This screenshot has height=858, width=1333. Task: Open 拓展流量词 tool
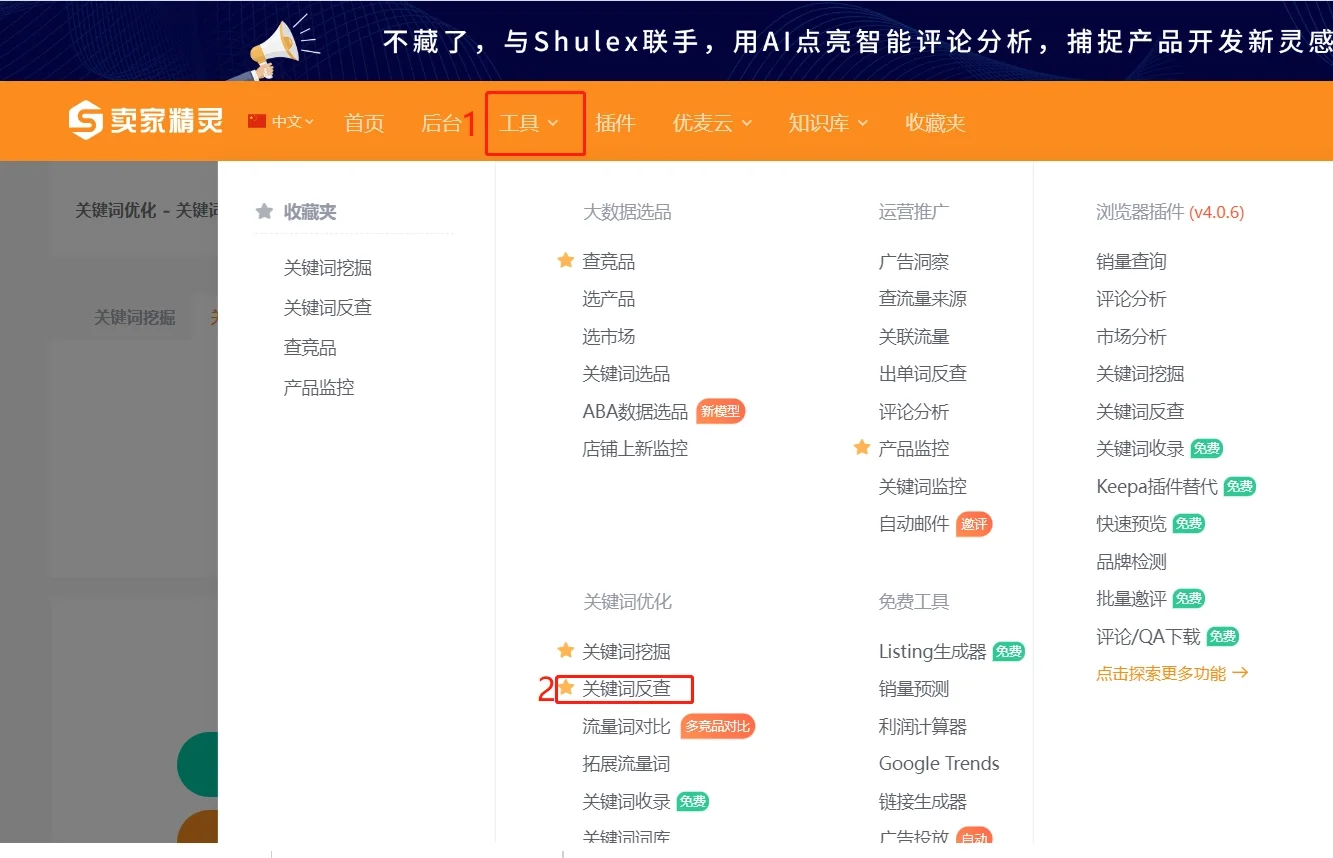click(626, 764)
